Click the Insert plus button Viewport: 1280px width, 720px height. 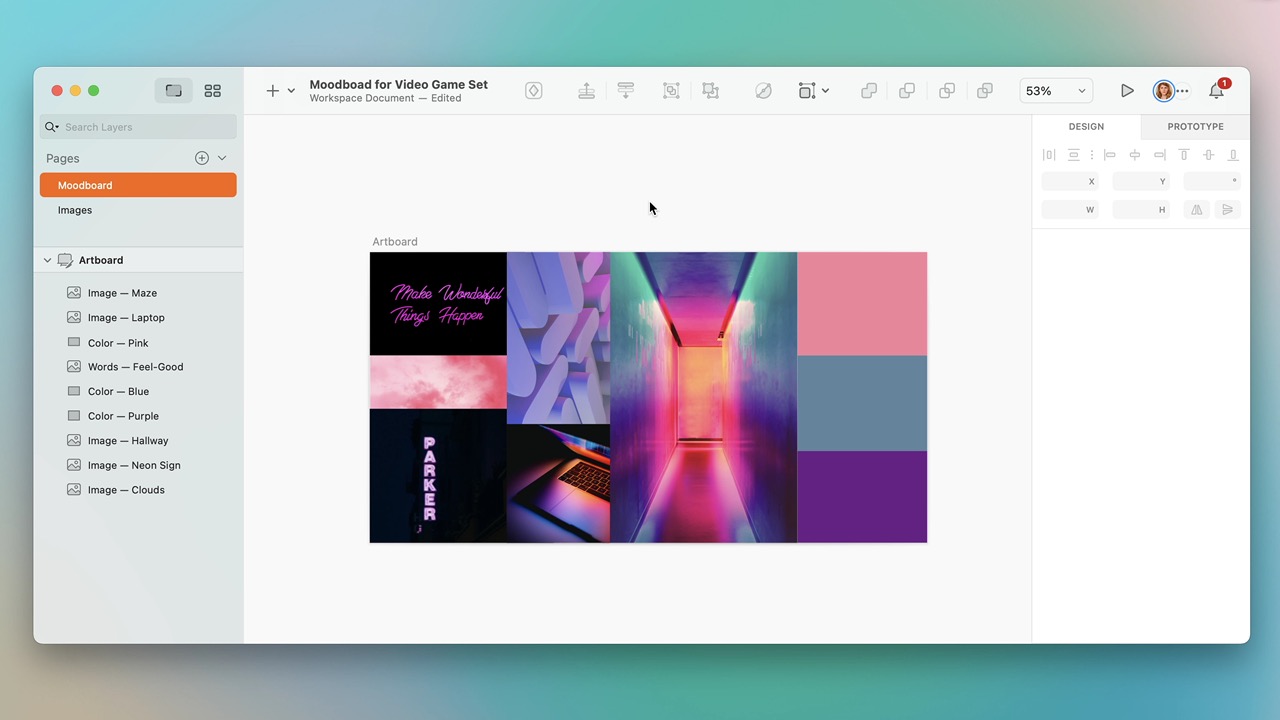point(272,91)
